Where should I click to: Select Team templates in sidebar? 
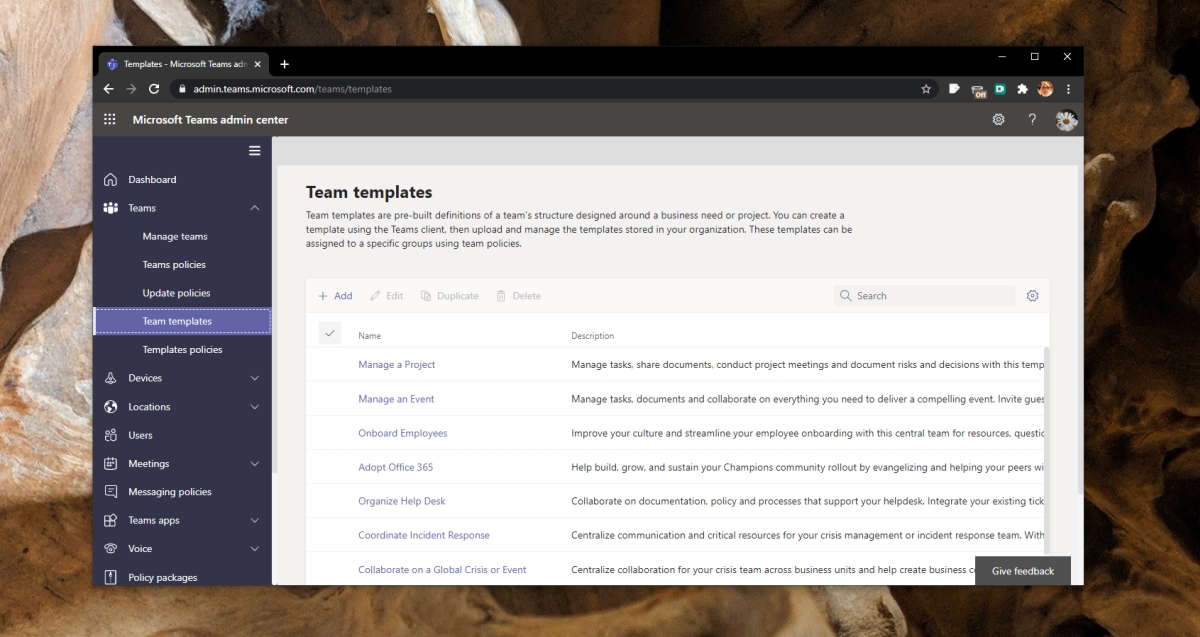click(182, 321)
